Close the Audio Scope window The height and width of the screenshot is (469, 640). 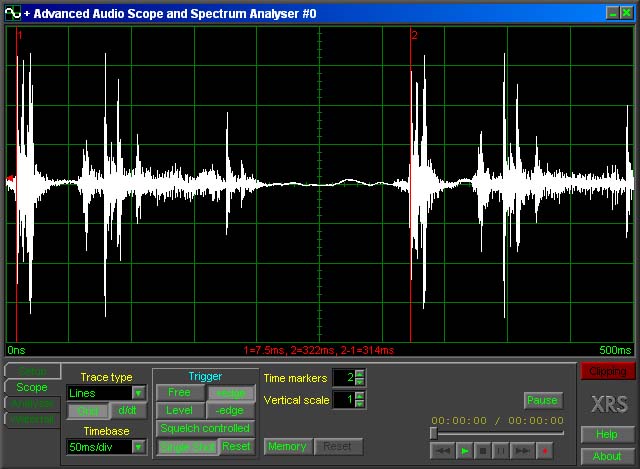627,13
